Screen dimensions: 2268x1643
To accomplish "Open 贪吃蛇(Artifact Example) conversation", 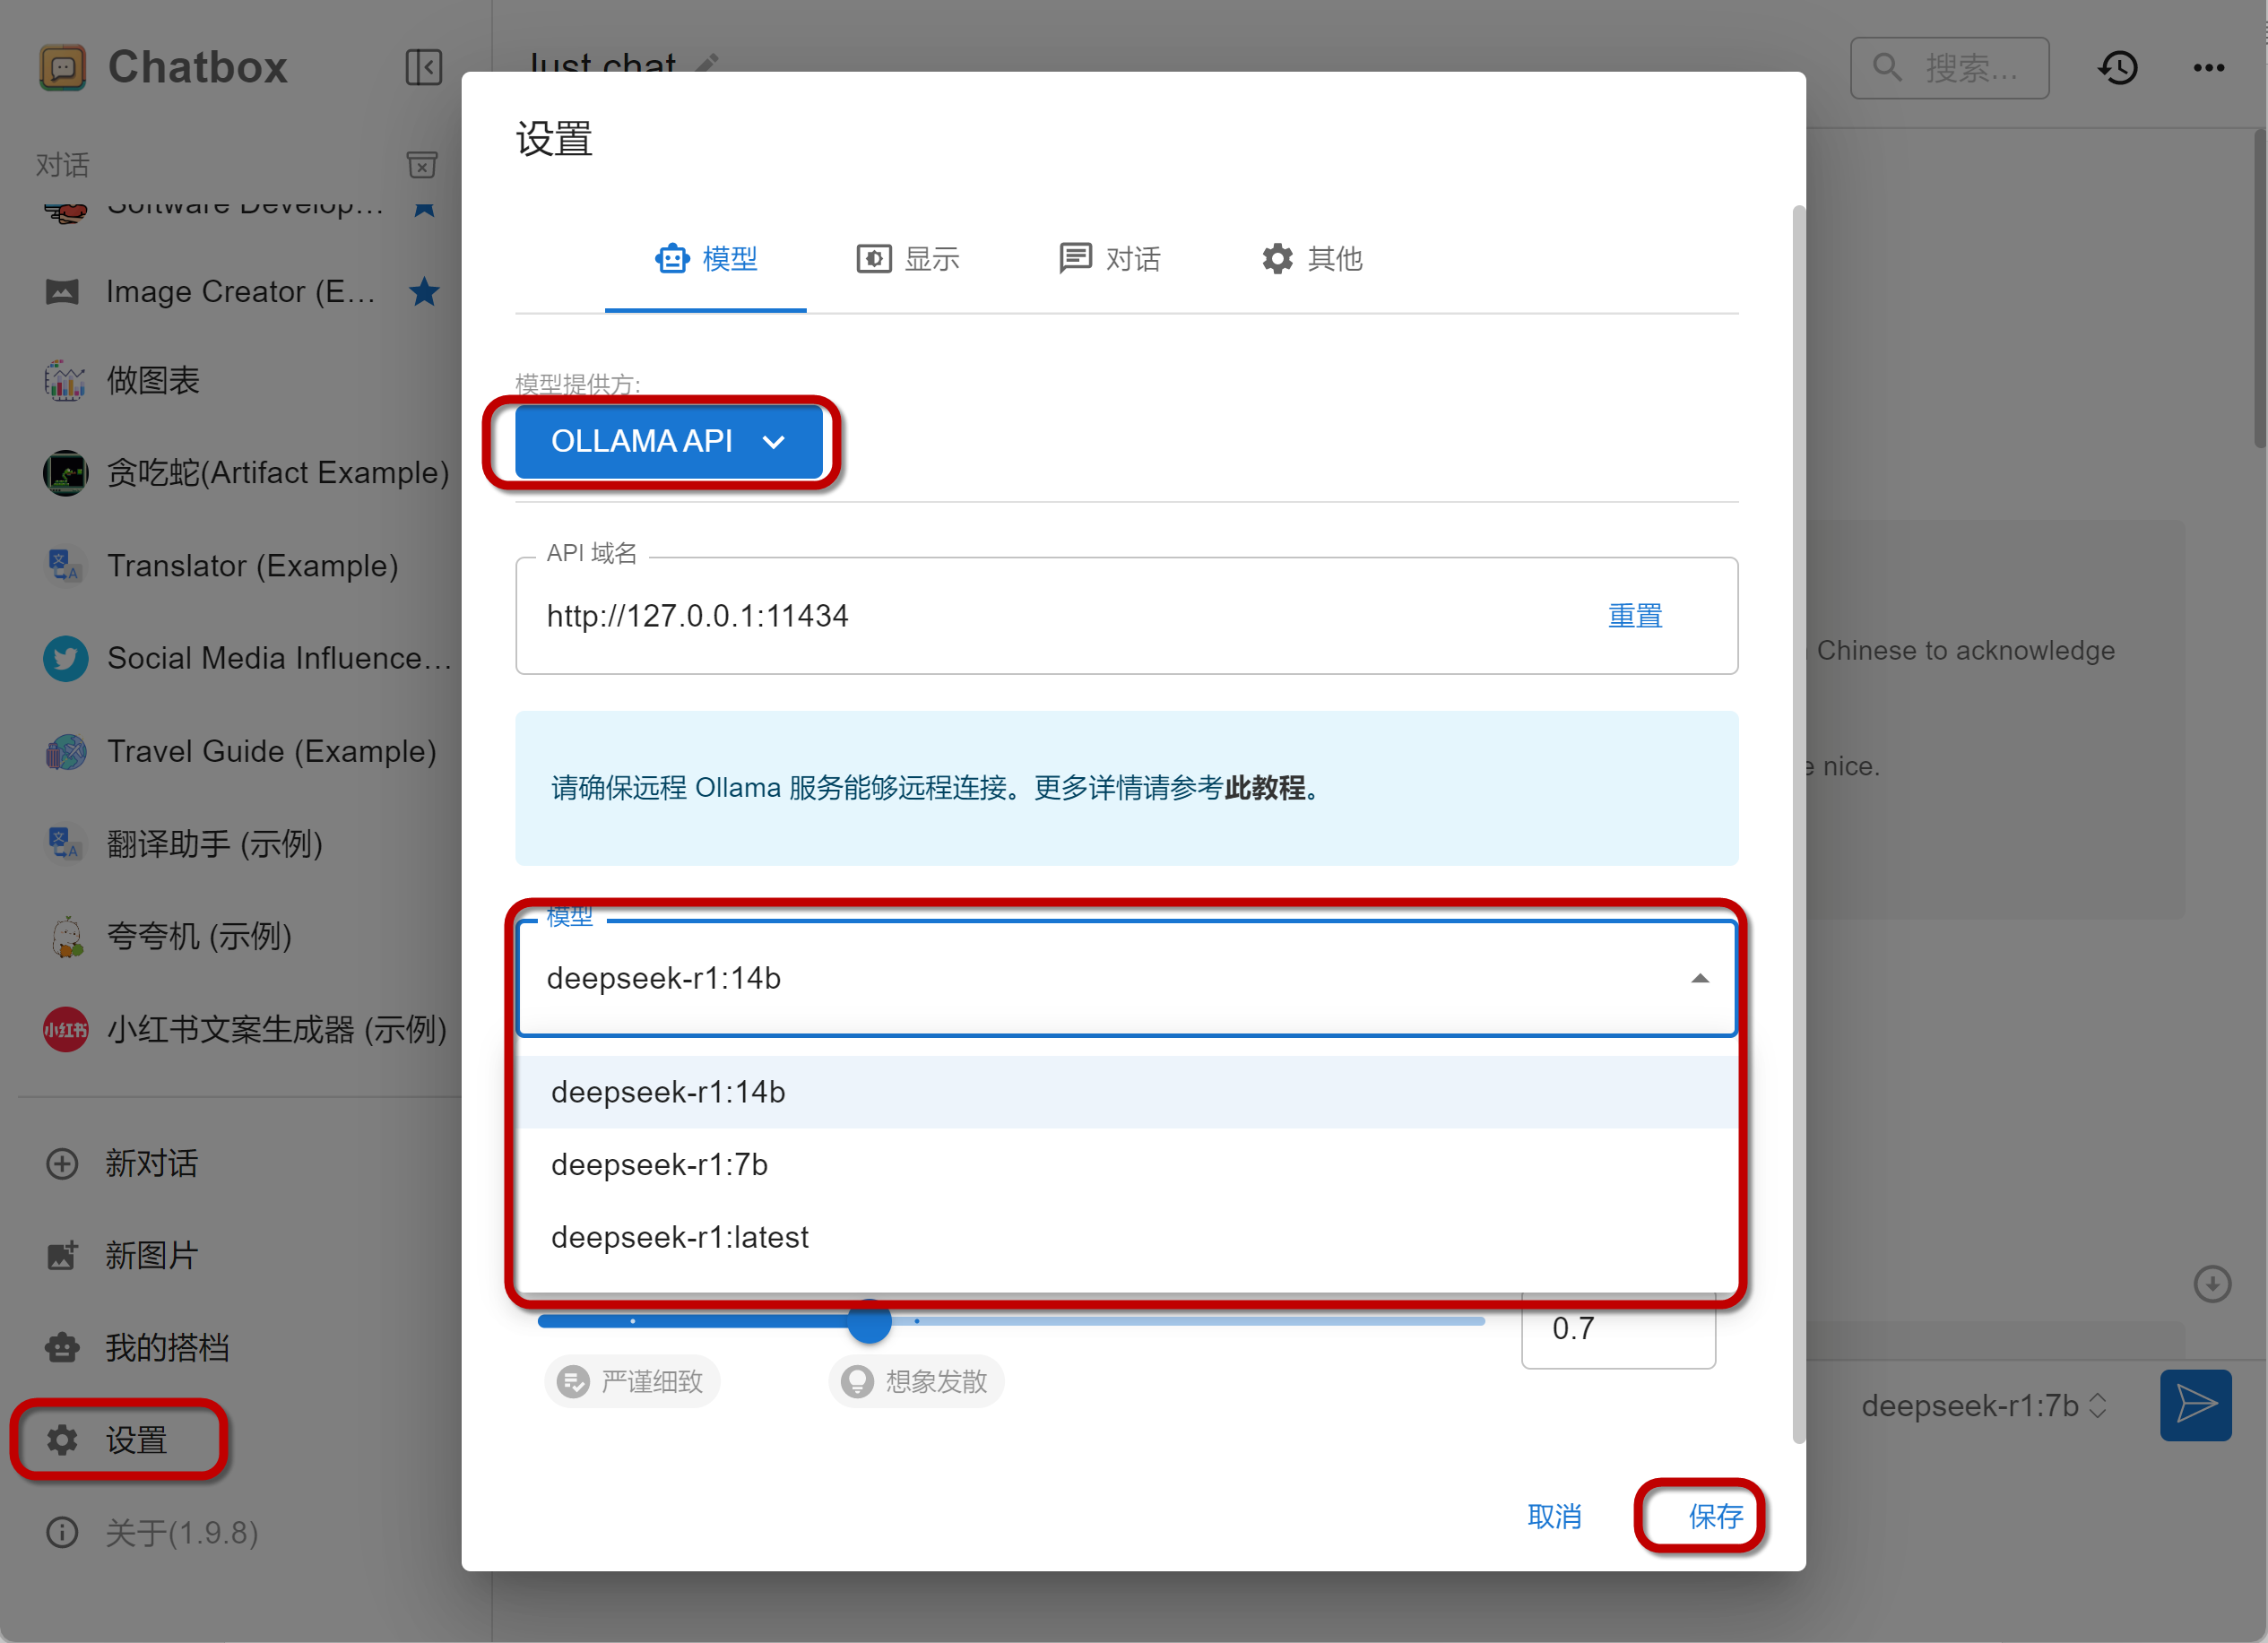I will click(x=245, y=472).
